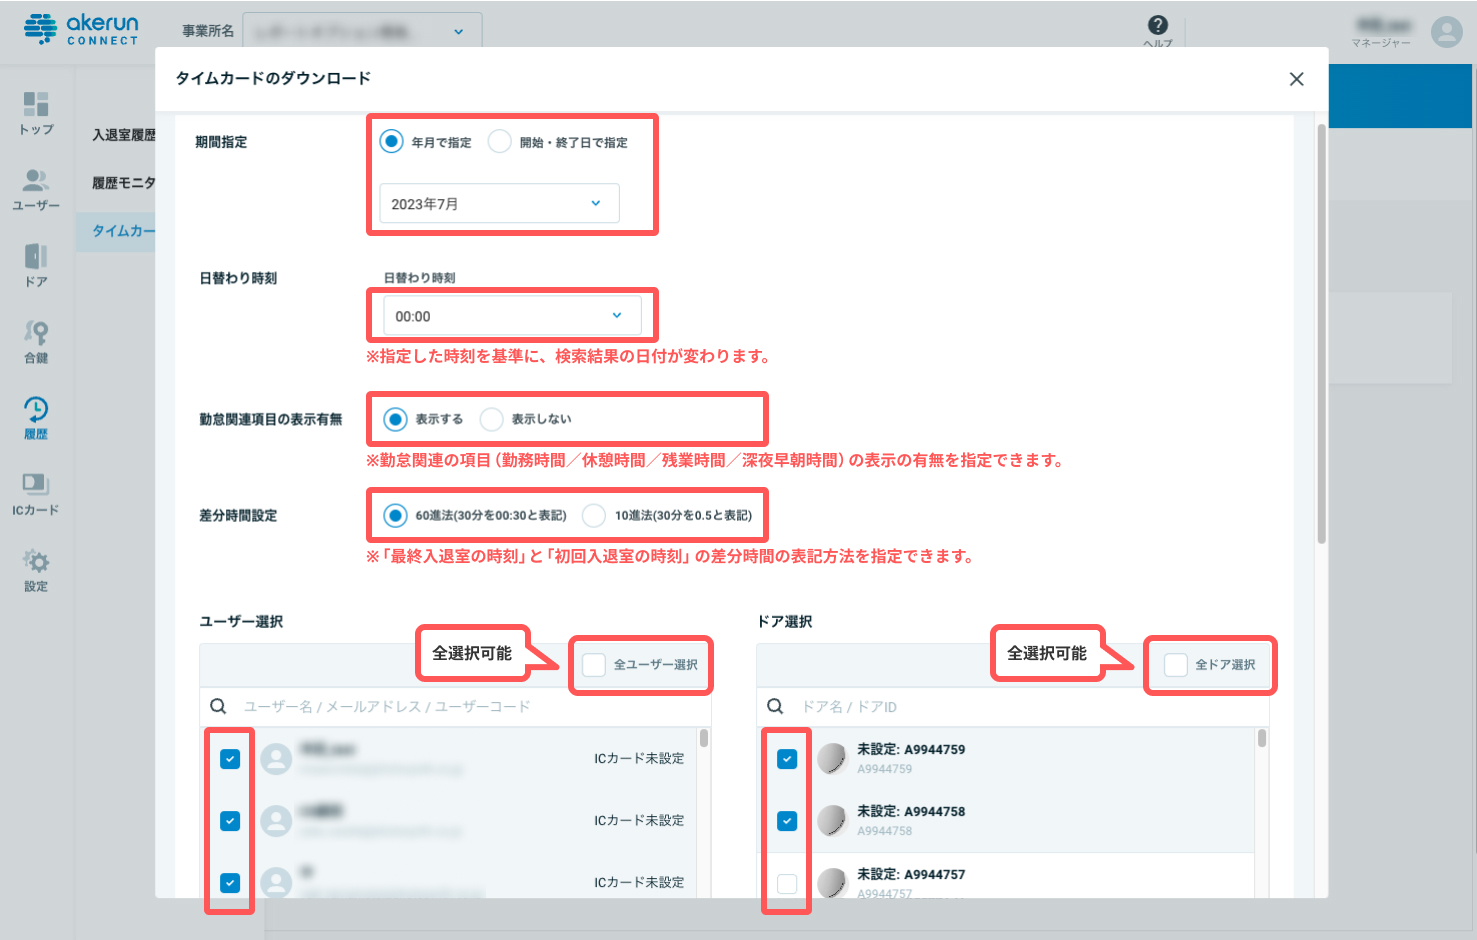1477x940 pixels.
Task: Open the ユーザー section icon
Action: (36, 181)
